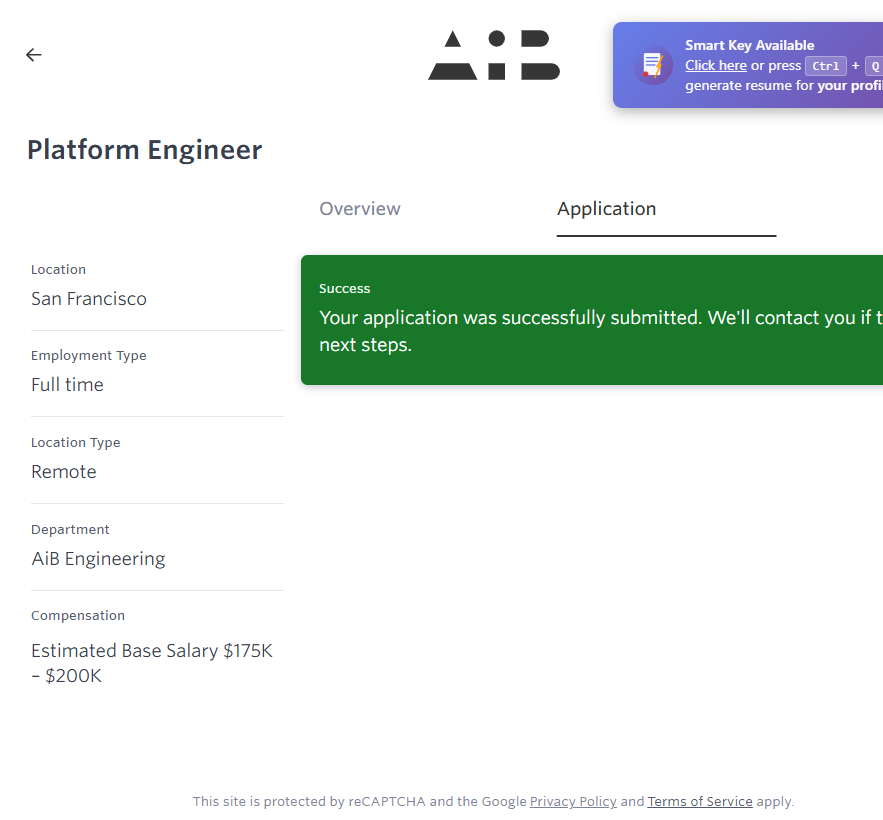
Task: Switch to the Overview tab
Action: click(x=360, y=209)
